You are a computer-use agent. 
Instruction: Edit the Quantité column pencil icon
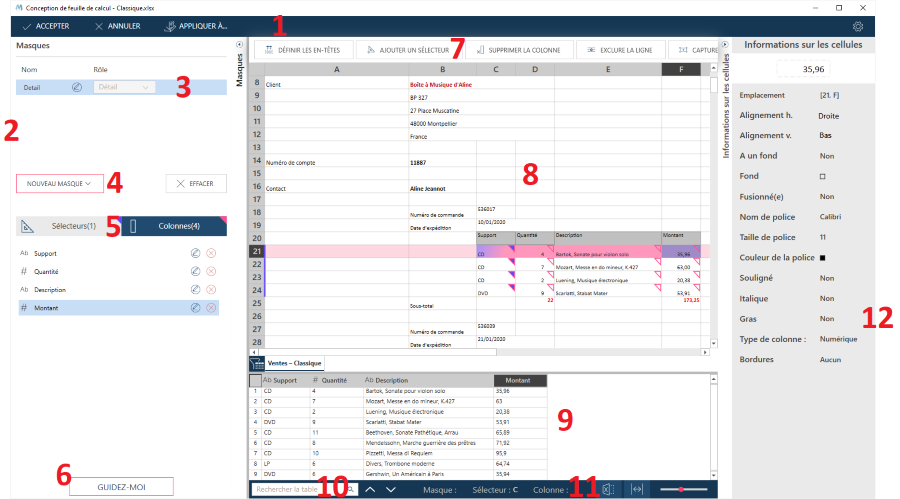[195, 271]
